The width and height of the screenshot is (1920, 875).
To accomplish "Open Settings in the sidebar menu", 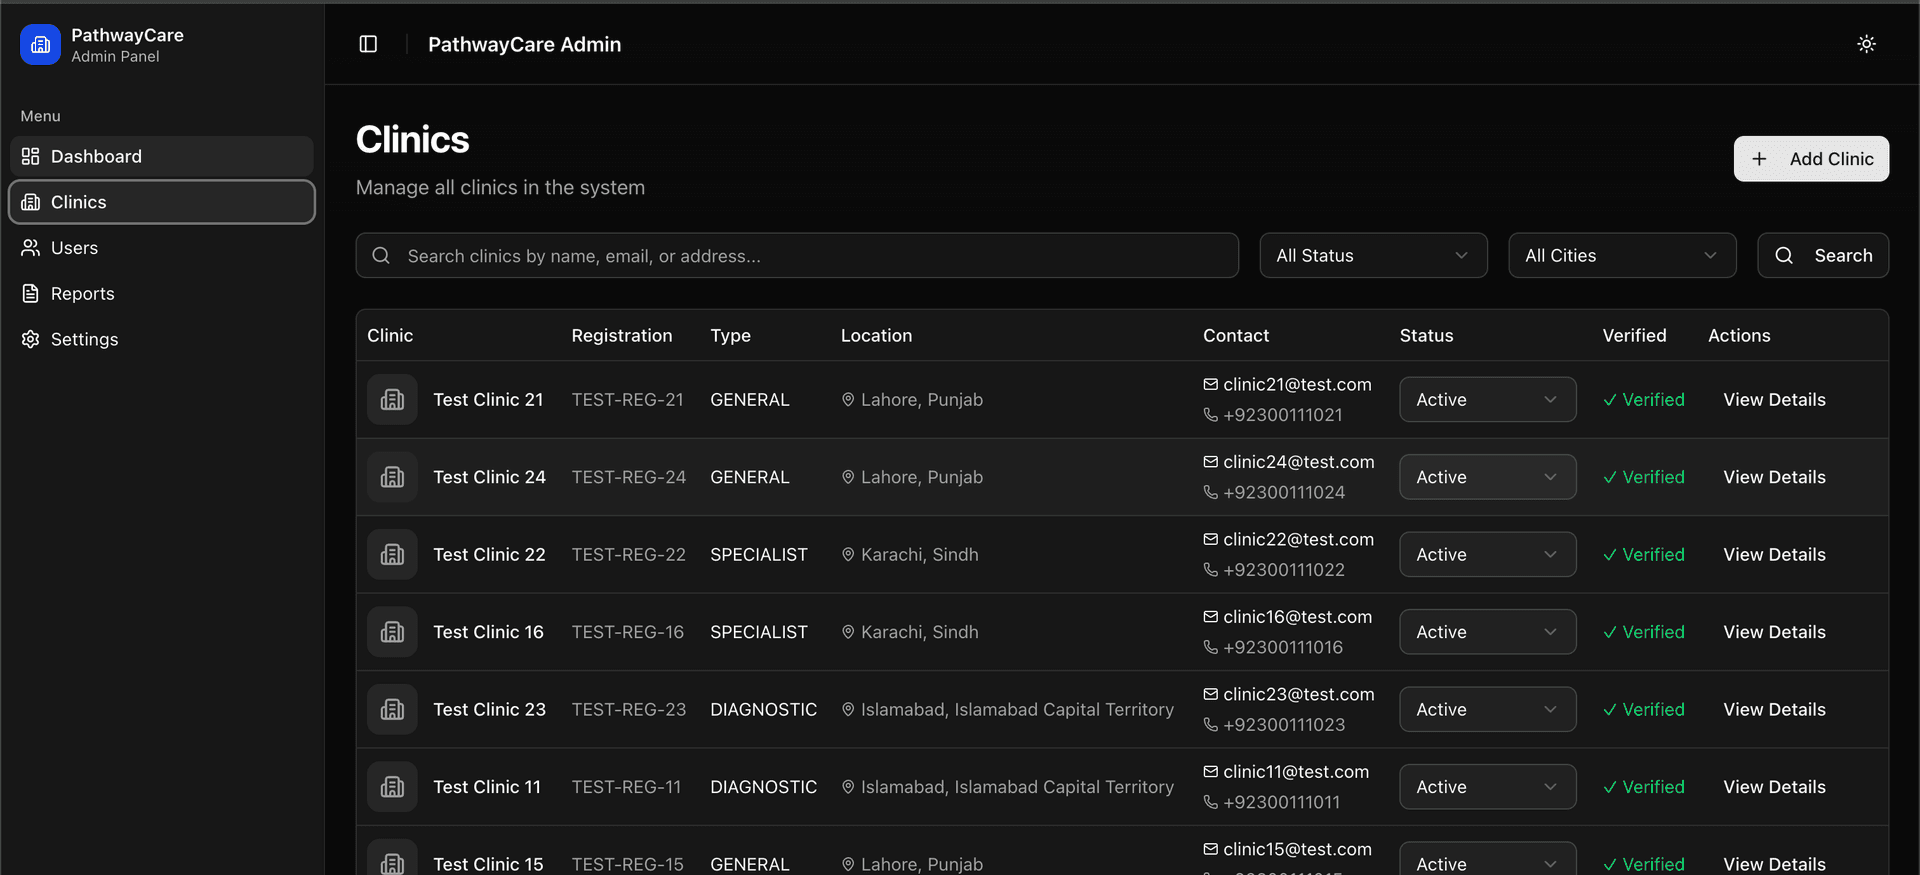I will (162, 340).
